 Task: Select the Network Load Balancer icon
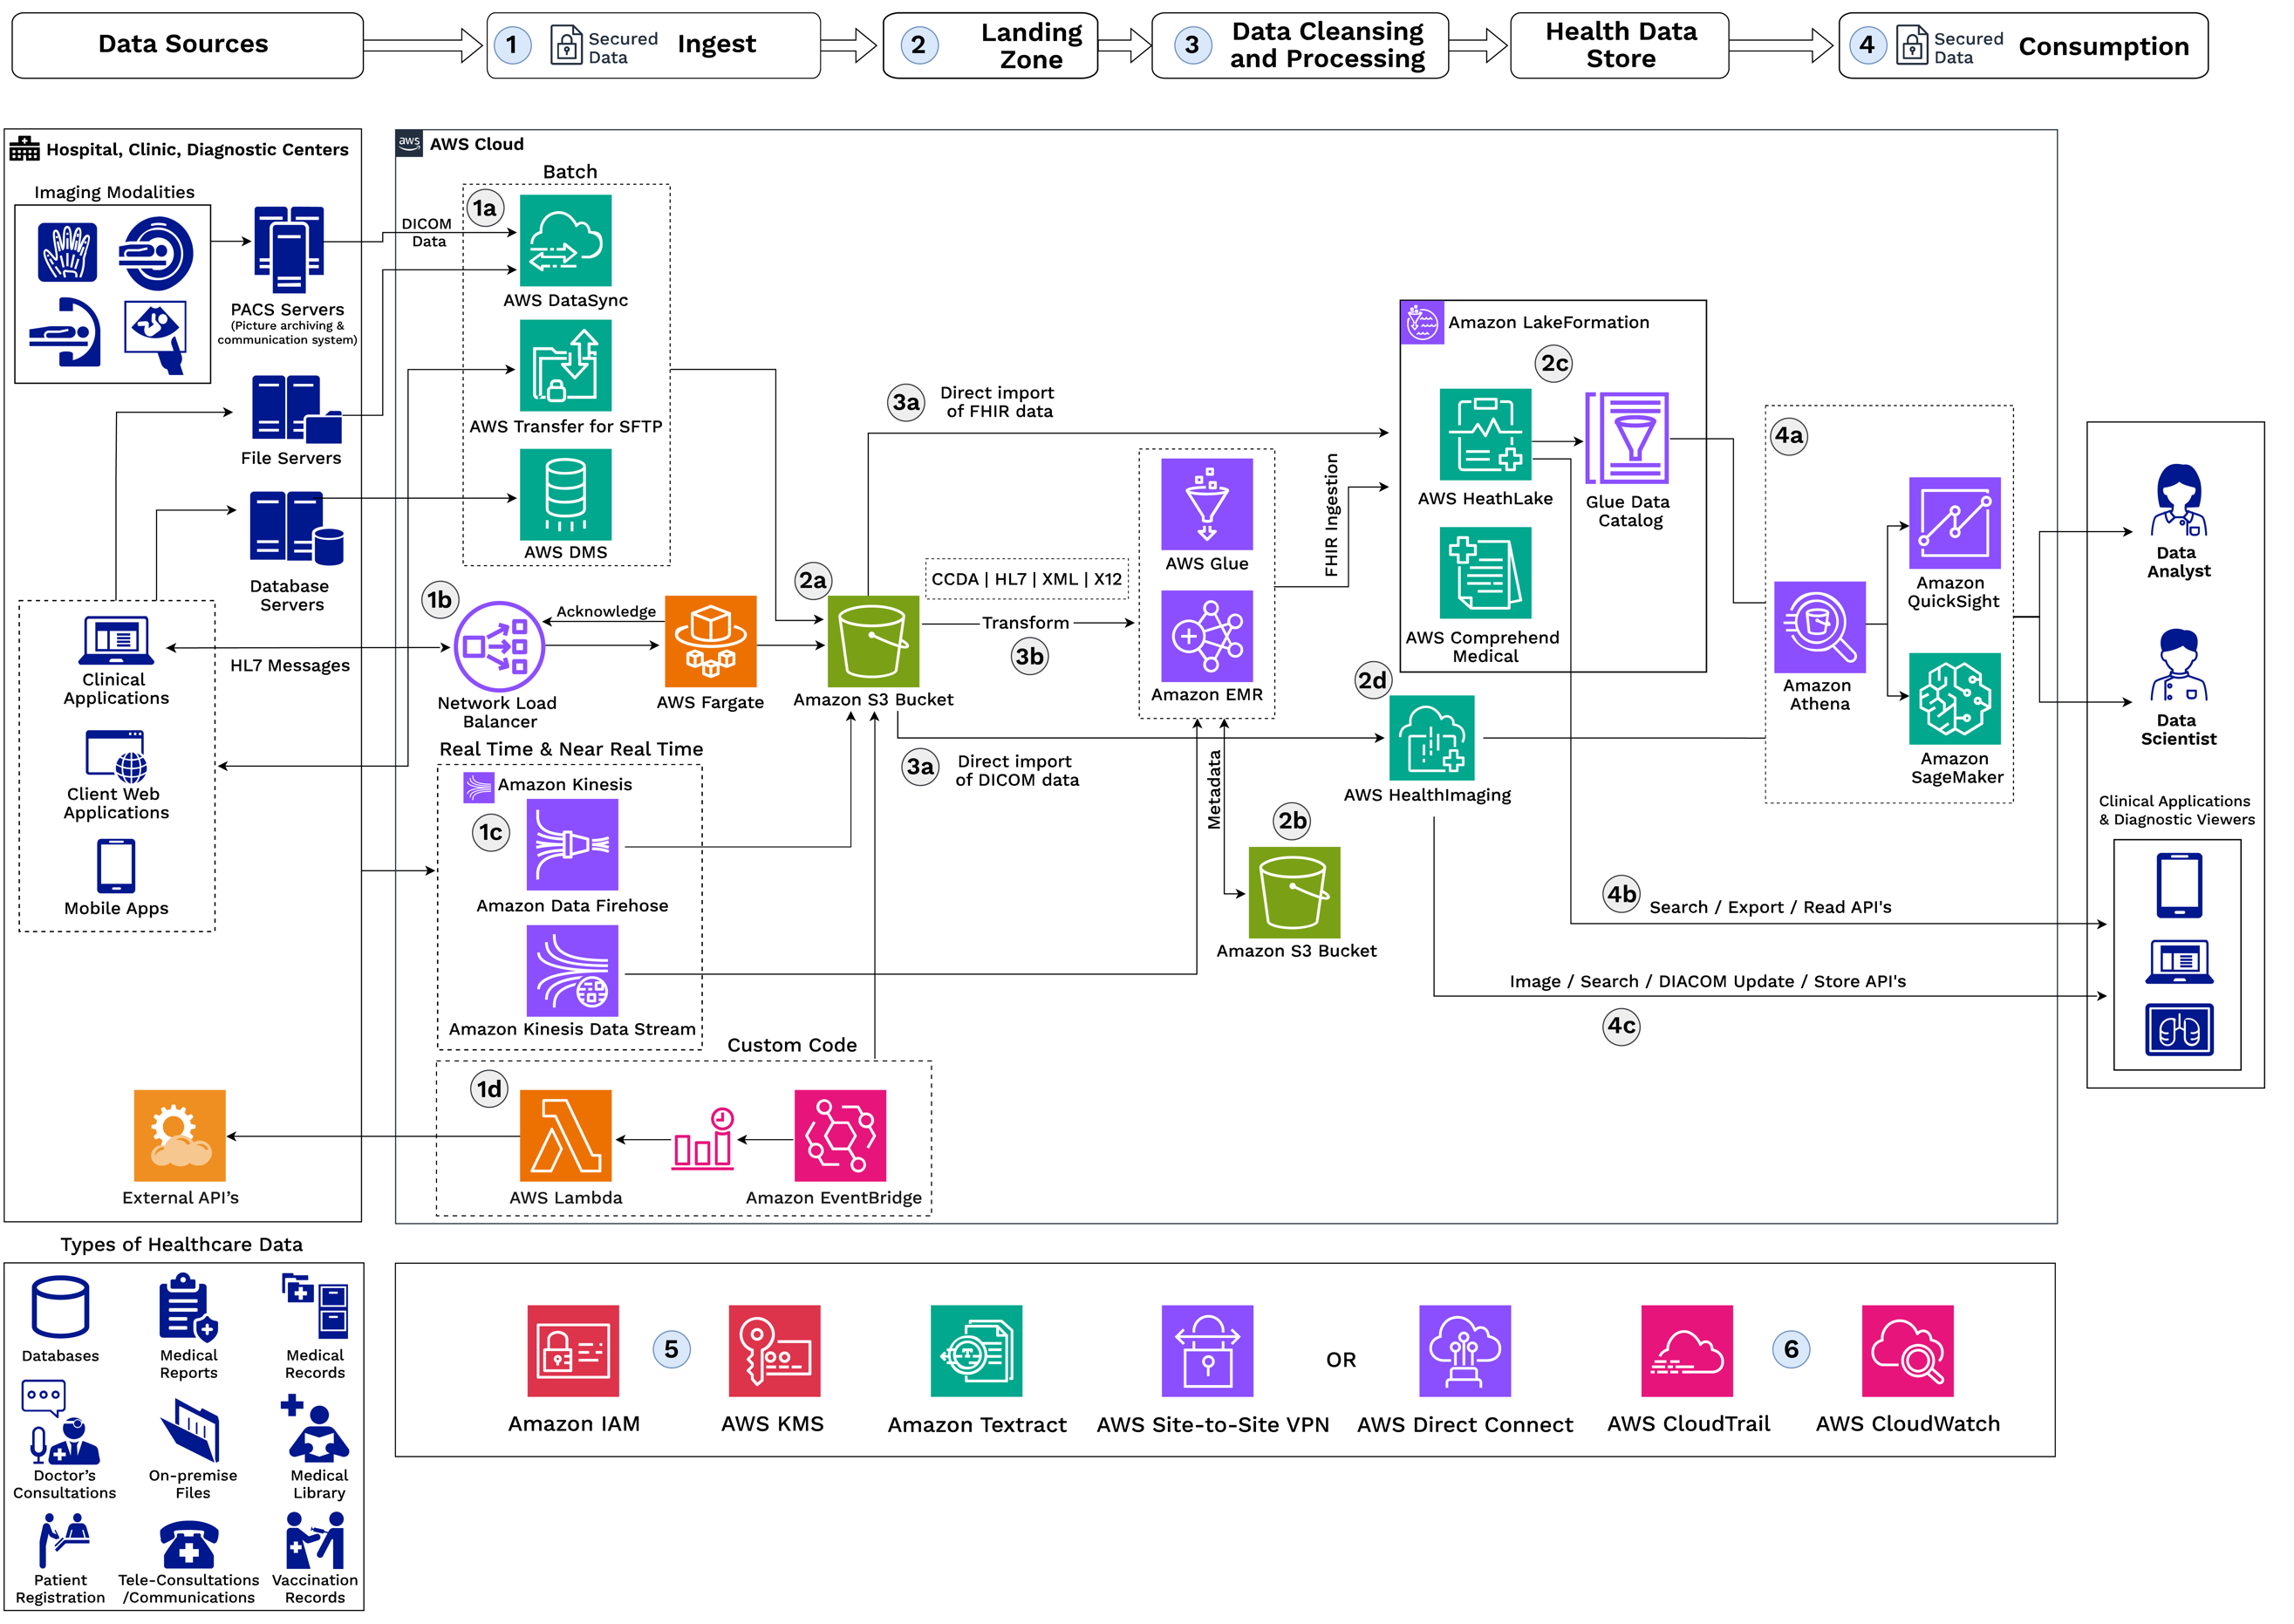[x=499, y=646]
